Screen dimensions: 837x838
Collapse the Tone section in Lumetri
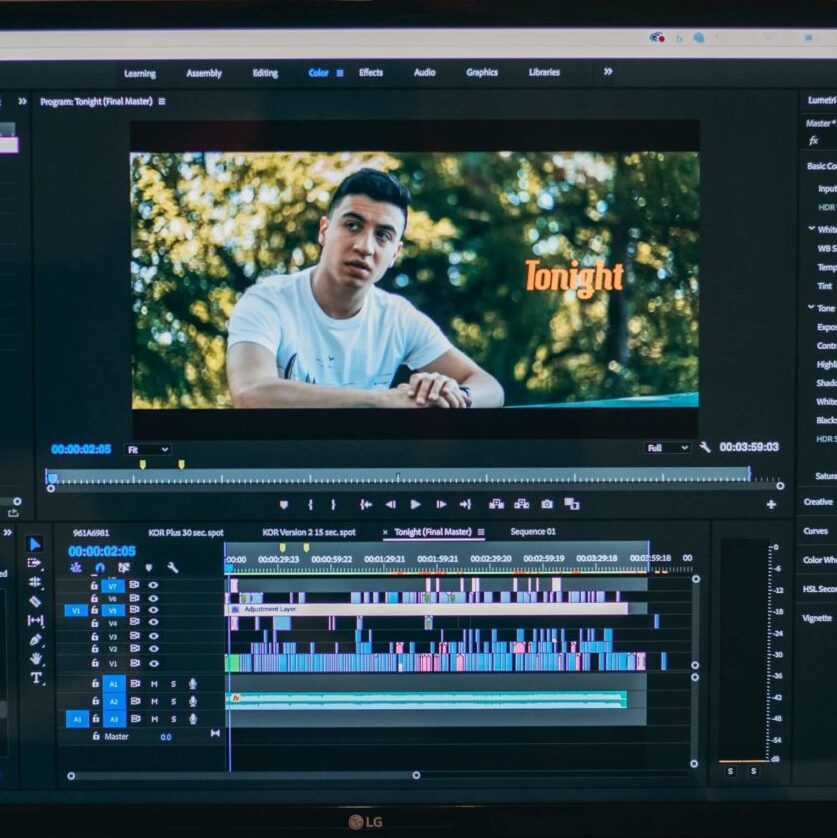tap(811, 308)
